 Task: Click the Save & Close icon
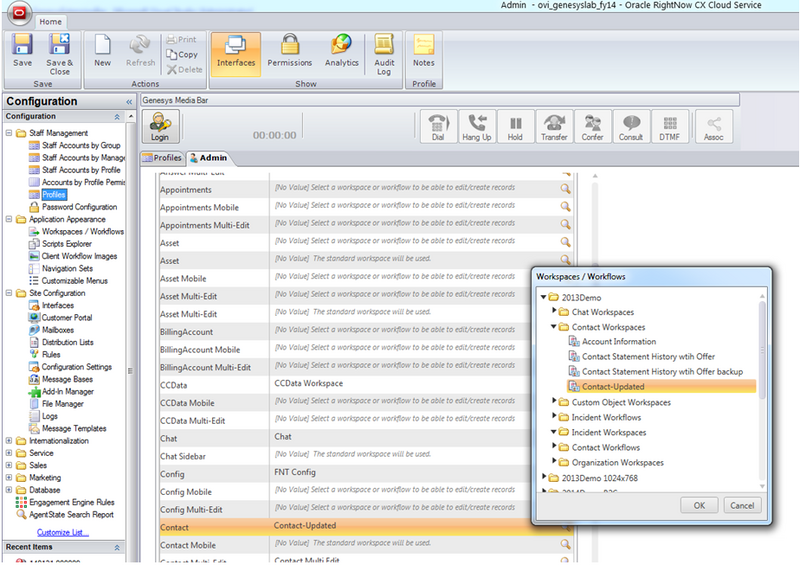pyautogui.click(x=59, y=54)
